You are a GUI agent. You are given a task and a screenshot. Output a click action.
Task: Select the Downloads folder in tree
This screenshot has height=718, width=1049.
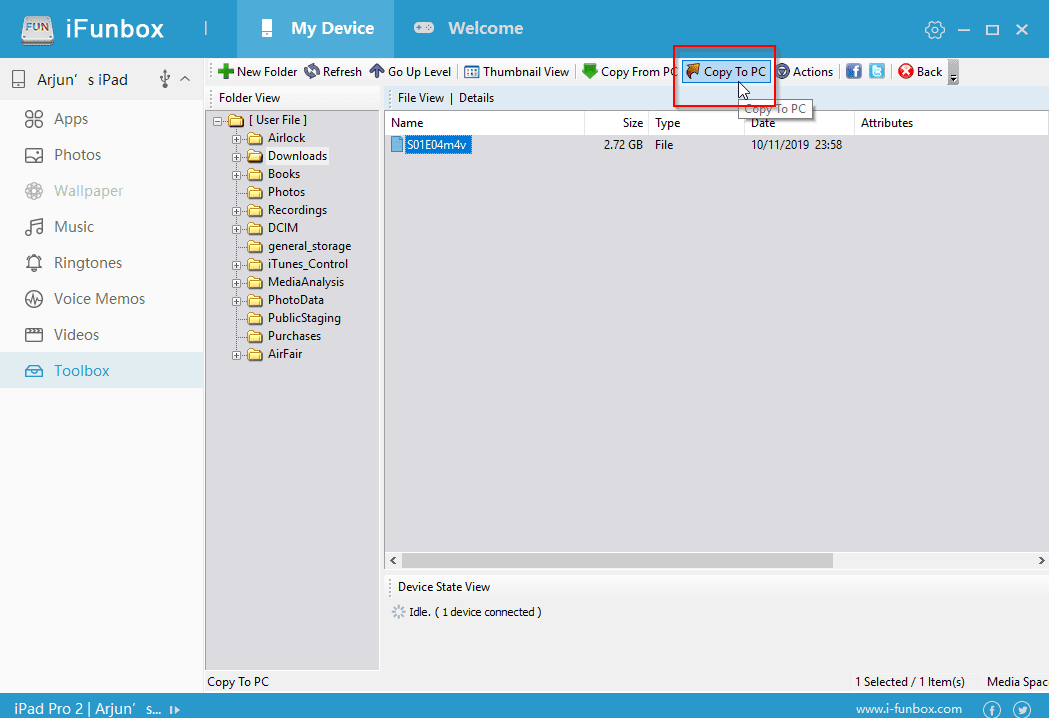coord(298,156)
